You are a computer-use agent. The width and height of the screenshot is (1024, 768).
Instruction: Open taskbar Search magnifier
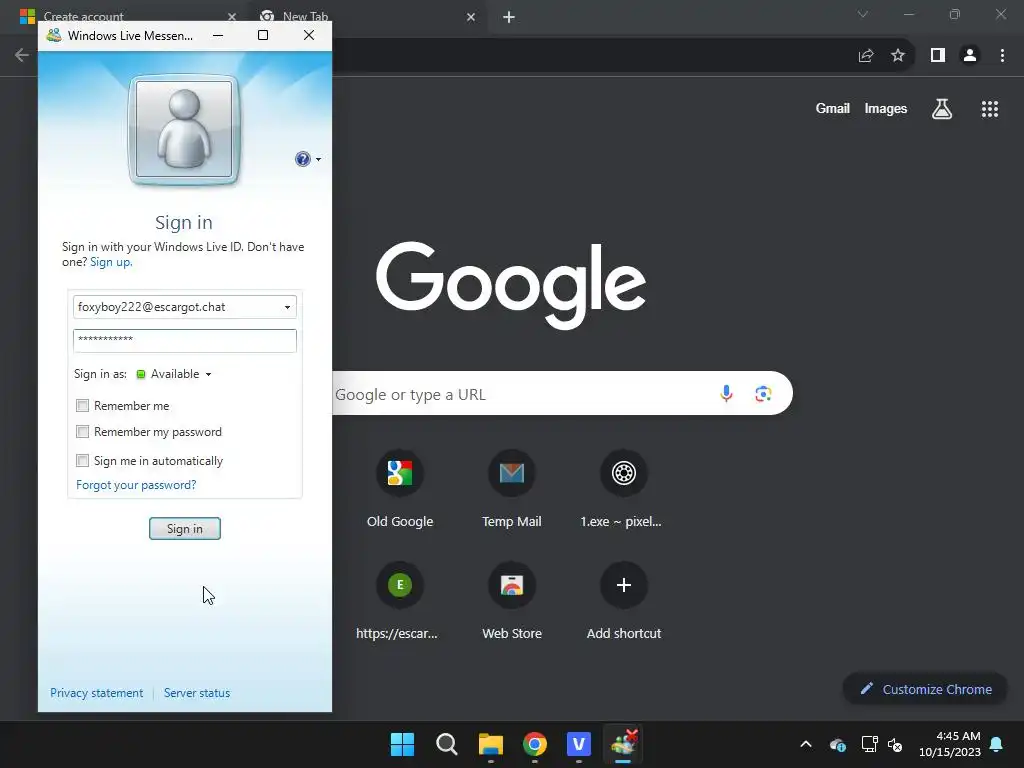tap(447, 744)
